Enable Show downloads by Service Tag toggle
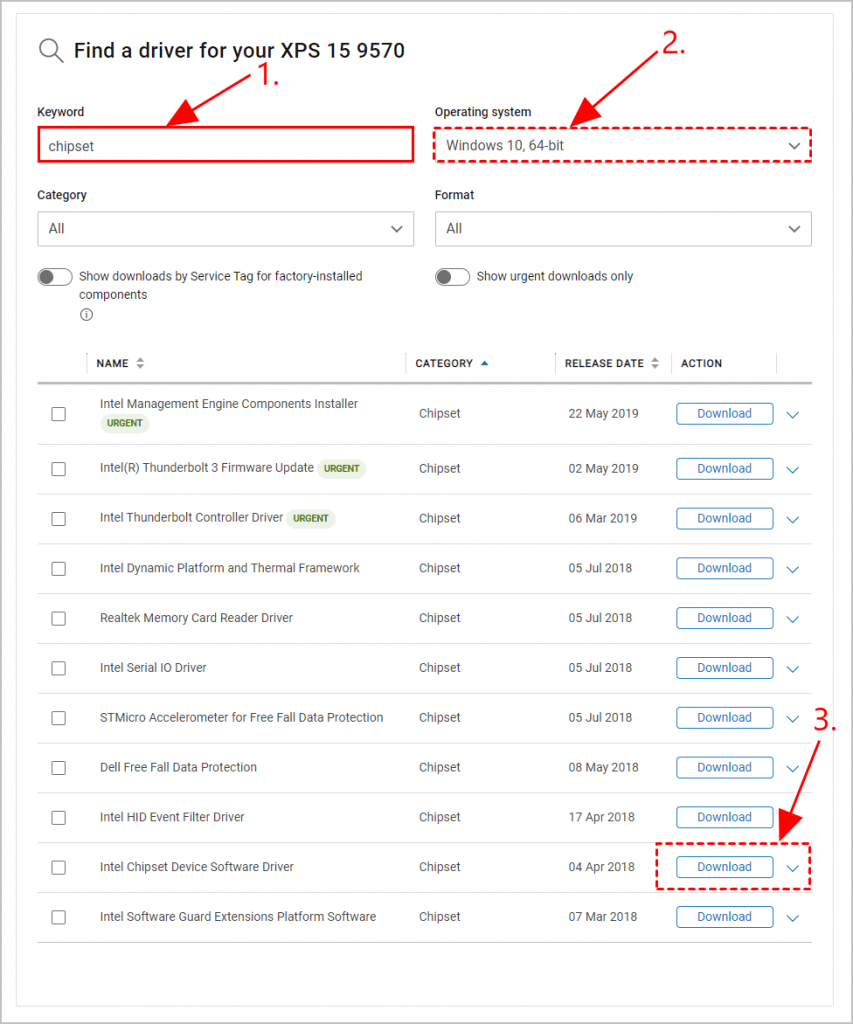 (55, 276)
